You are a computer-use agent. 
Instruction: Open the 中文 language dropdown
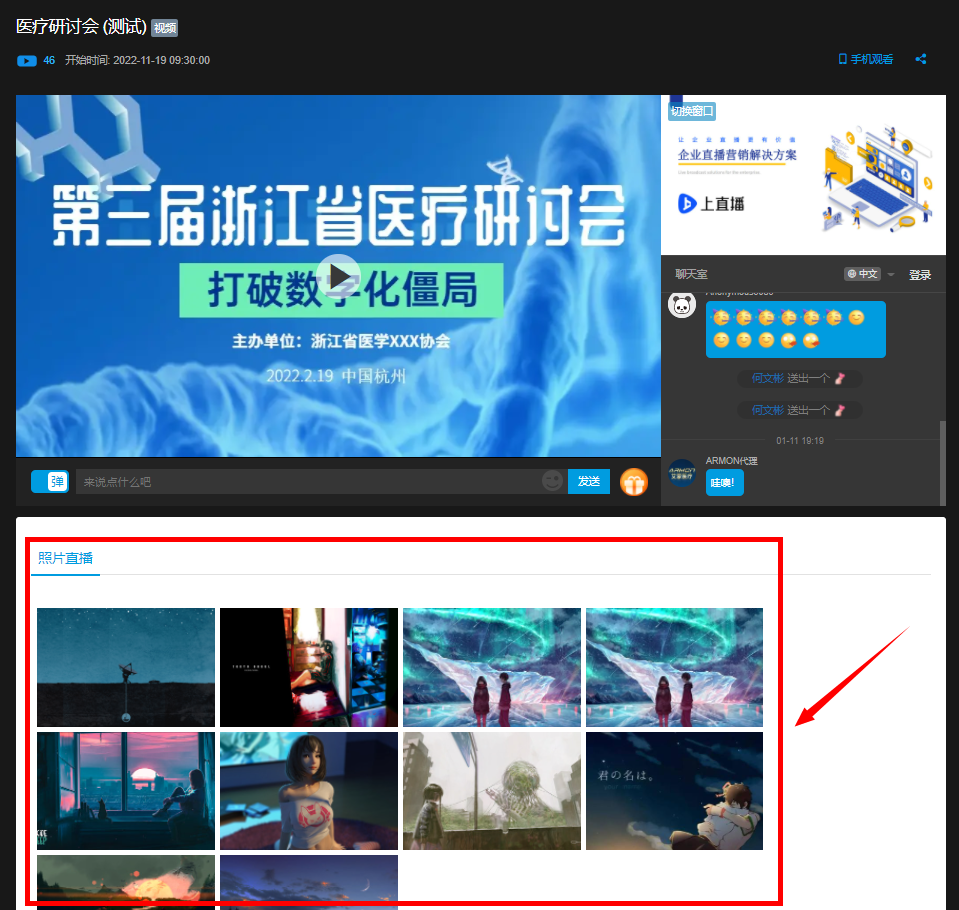point(868,274)
